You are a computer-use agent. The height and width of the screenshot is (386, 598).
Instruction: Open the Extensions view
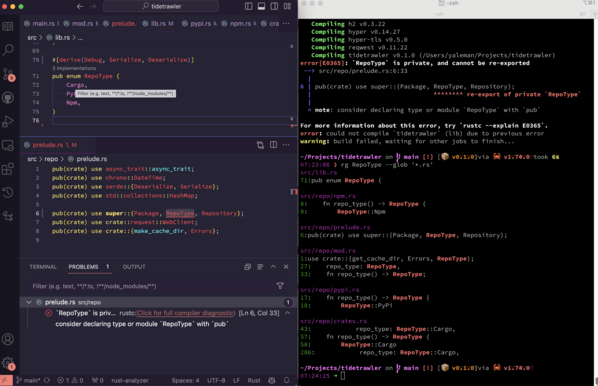point(8,169)
